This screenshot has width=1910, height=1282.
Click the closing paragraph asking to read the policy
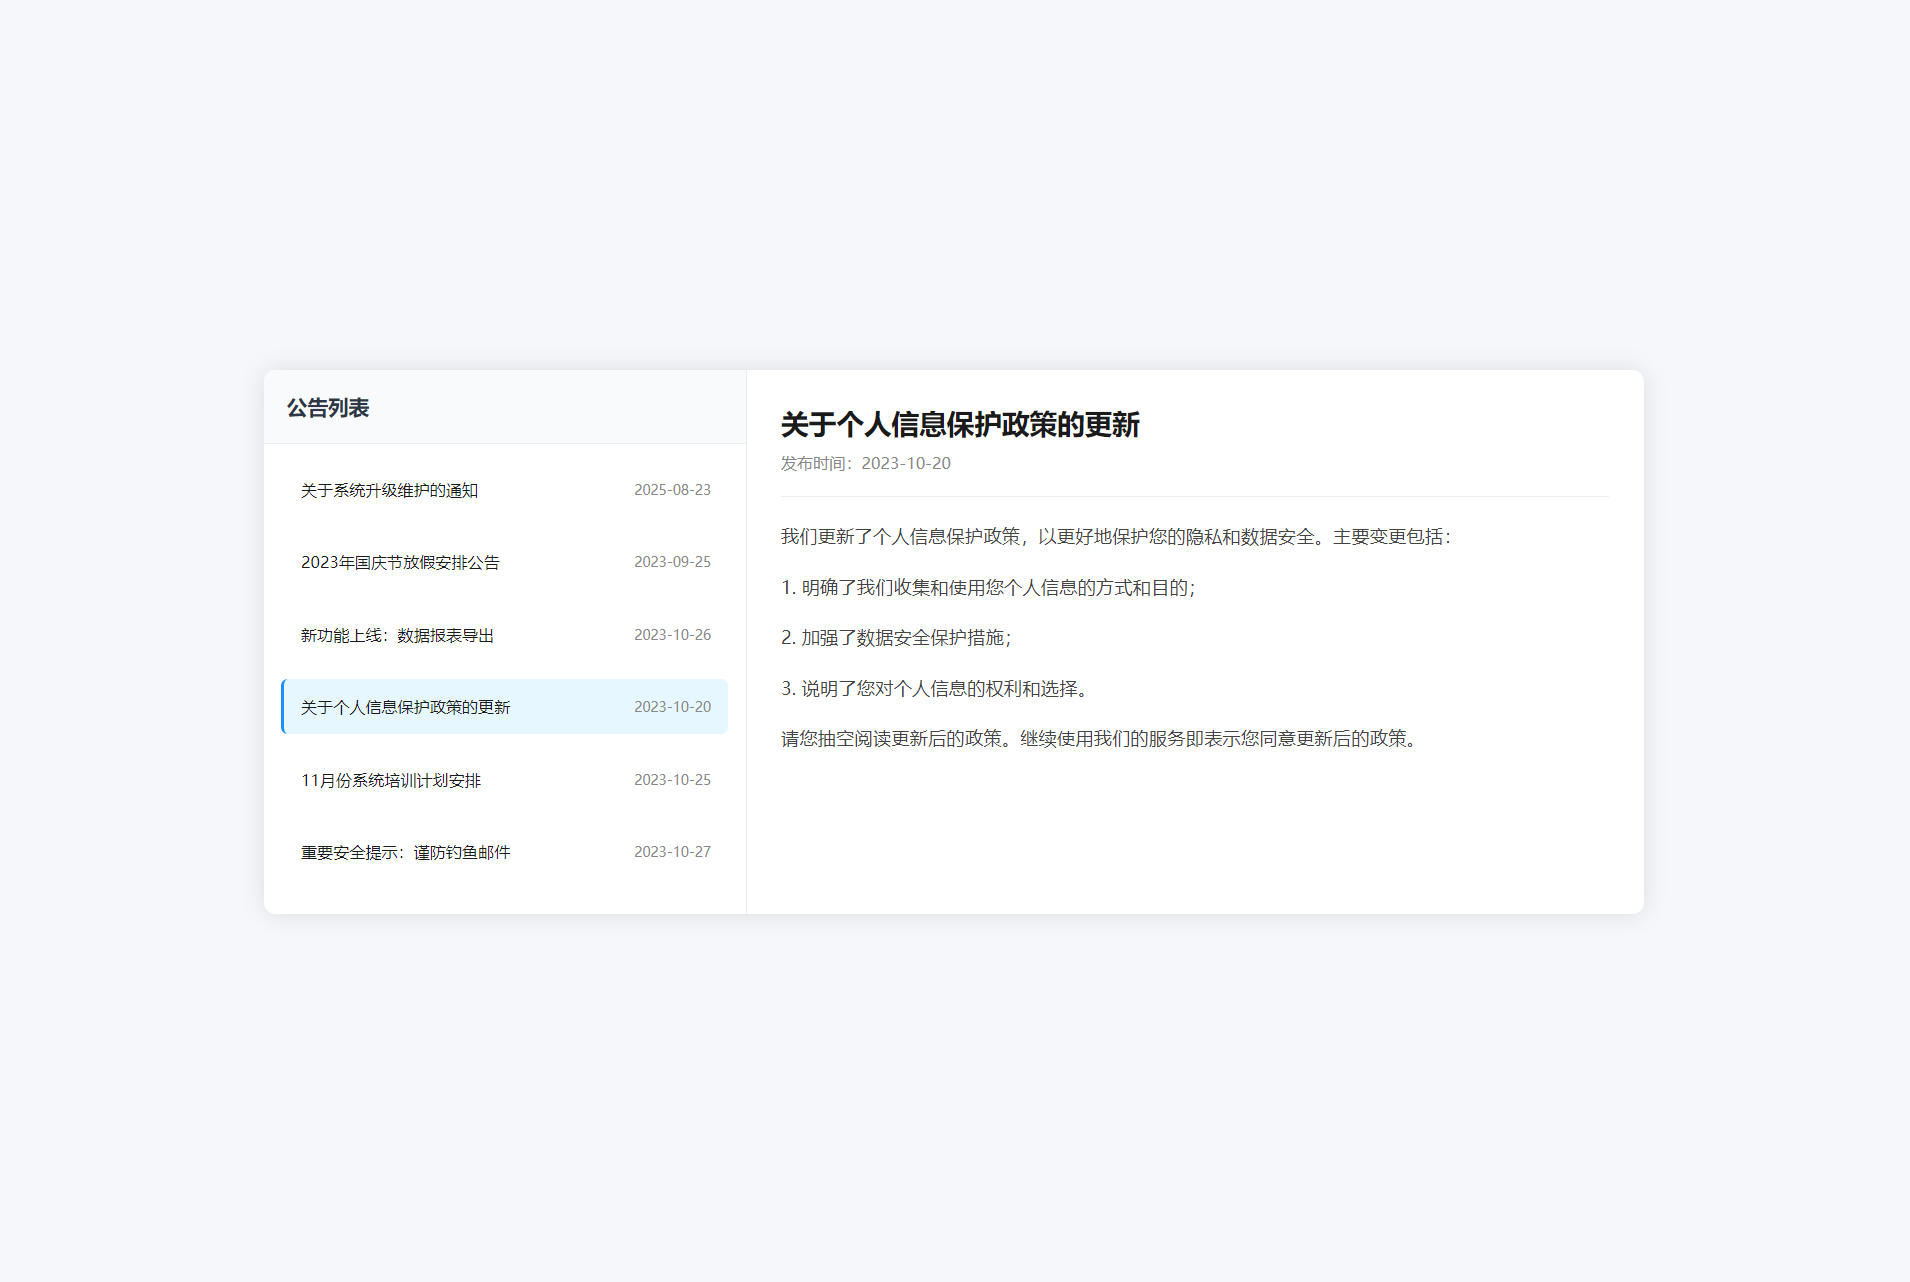tap(1098, 739)
